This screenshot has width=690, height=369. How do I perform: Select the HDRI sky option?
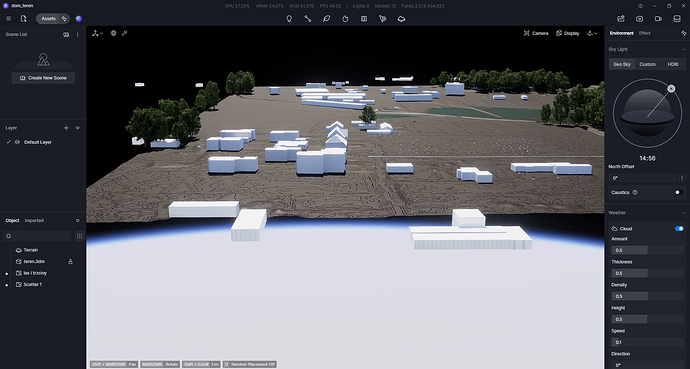click(673, 64)
